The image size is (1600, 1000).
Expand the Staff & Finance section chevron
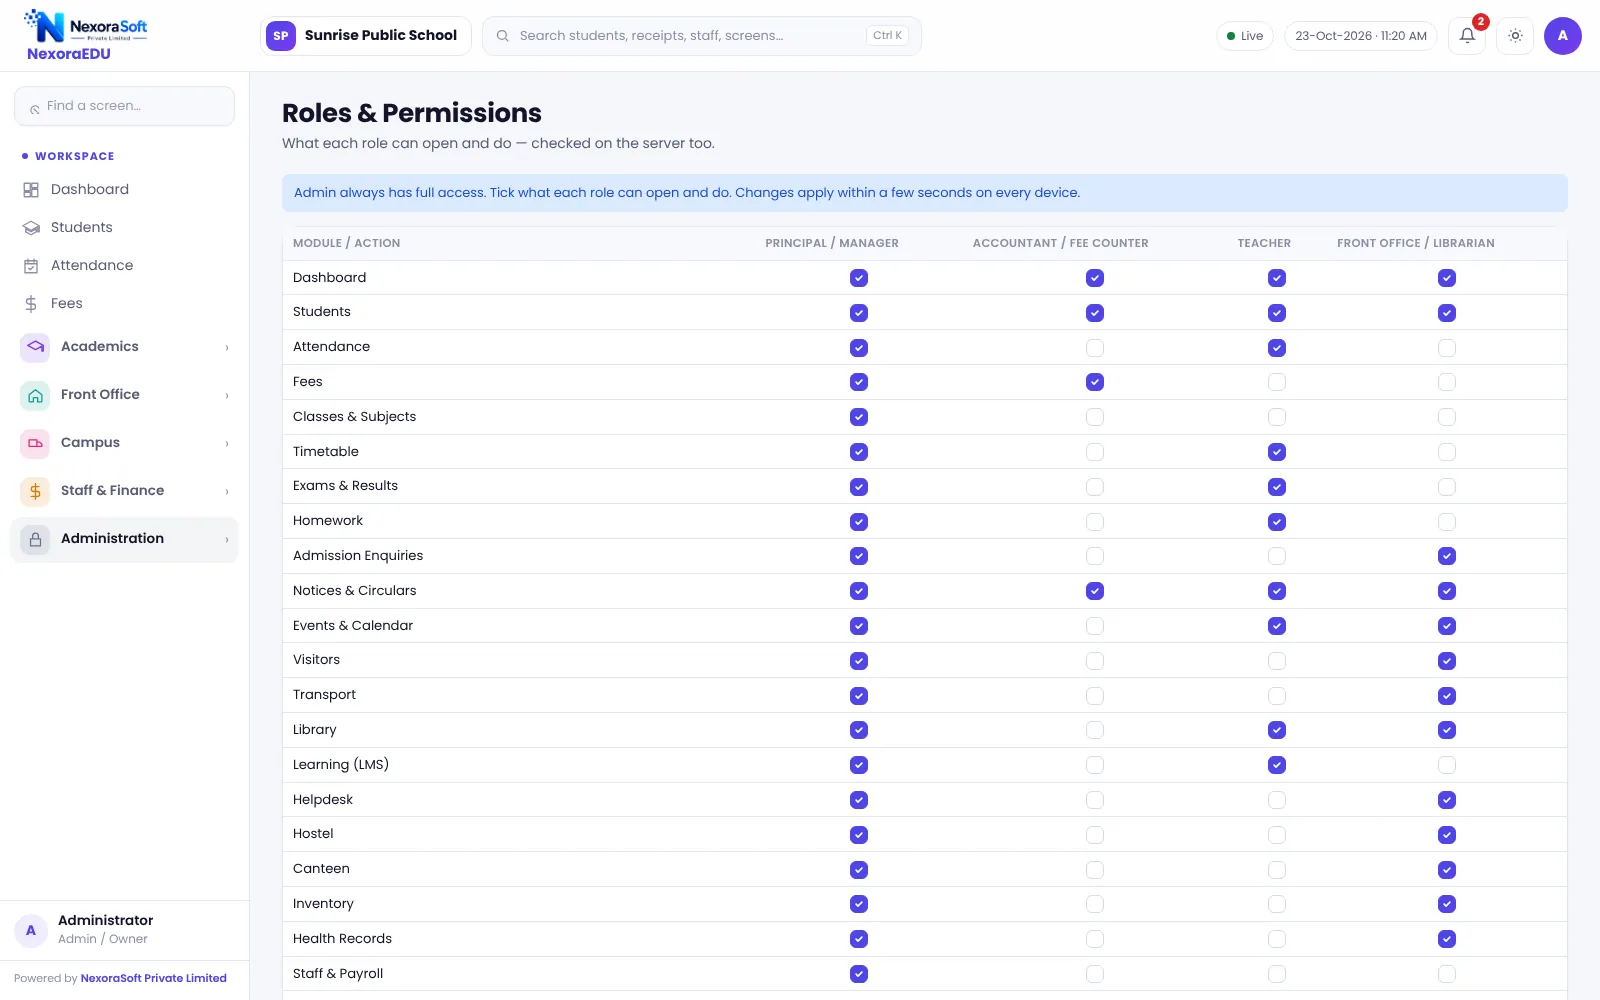click(227, 492)
